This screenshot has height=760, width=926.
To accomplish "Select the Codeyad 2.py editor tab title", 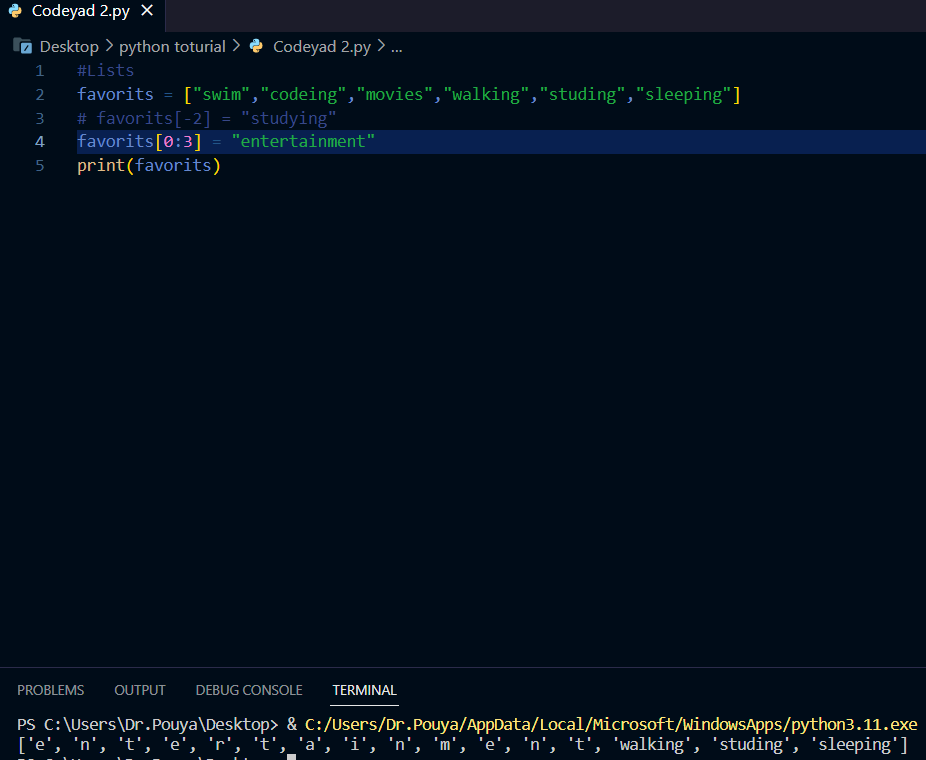I will [79, 11].
